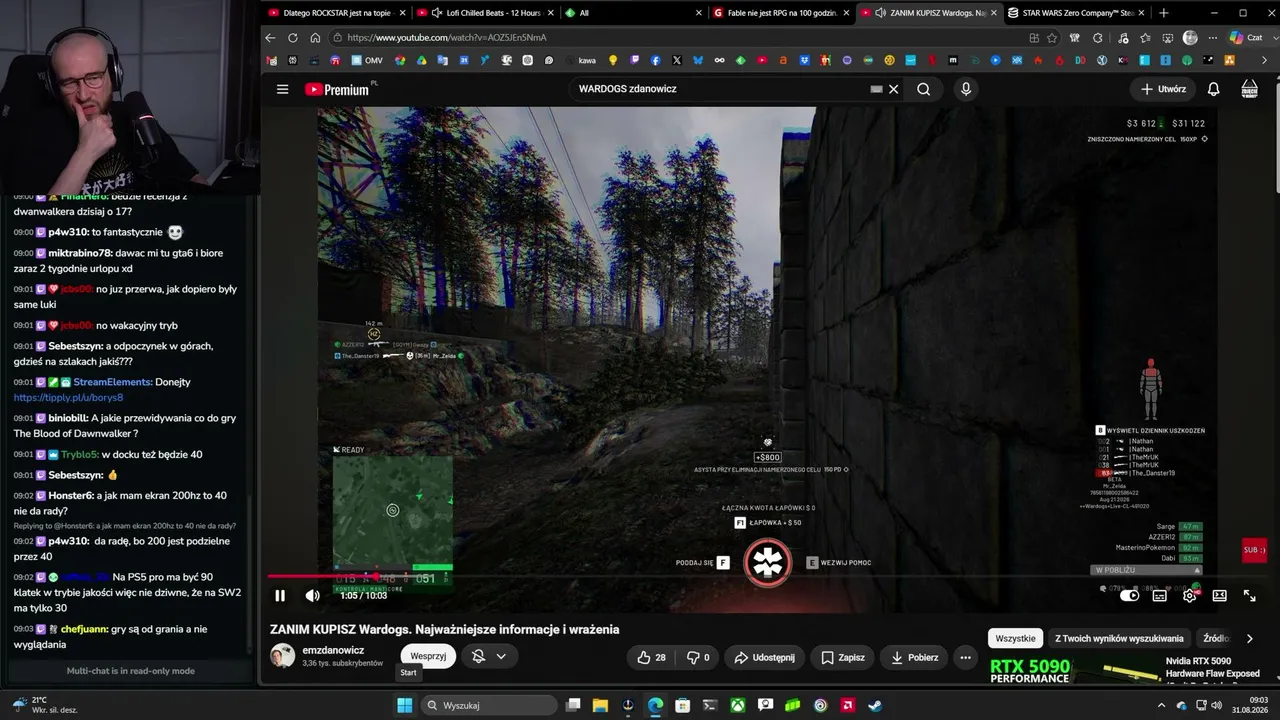
Task: Turn on video subtitles
Action: pyautogui.click(x=1159, y=596)
